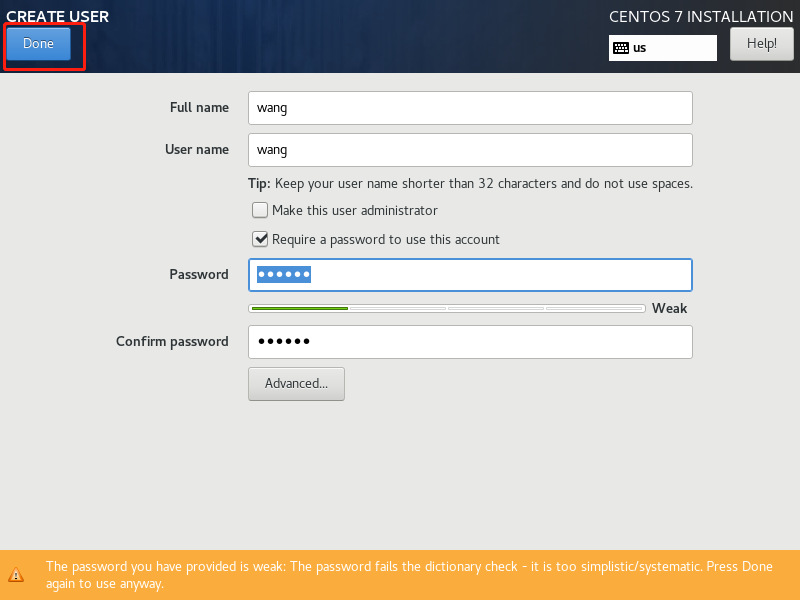Click inside the Confirm password field
The height and width of the screenshot is (600, 800).
pyautogui.click(x=470, y=342)
